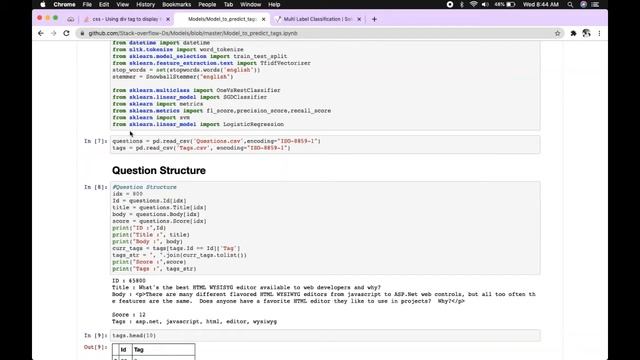Click the 'Tag' column header in table

[139, 350]
